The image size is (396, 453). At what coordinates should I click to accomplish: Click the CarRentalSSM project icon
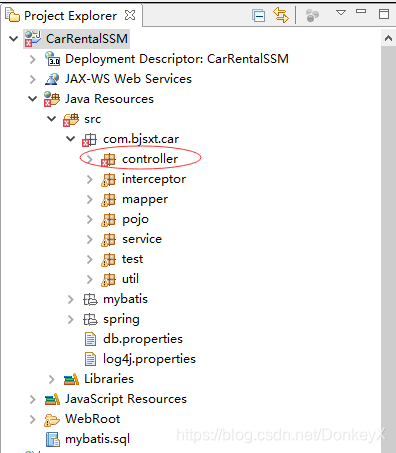pyautogui.click(x=33, y=39)
